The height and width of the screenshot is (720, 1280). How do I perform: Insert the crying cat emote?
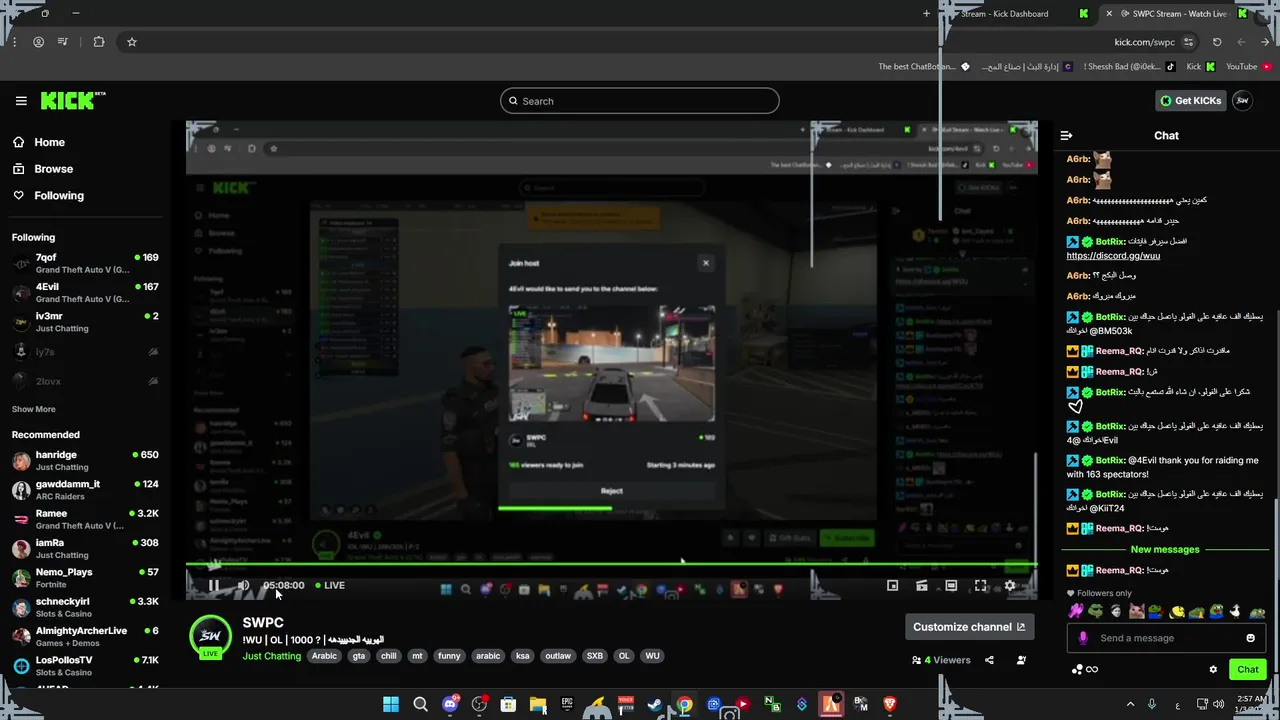(x=1136, y=611)
